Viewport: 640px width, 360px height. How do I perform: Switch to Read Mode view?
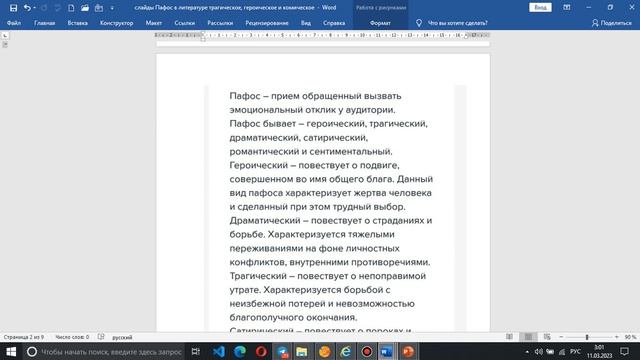509,337
